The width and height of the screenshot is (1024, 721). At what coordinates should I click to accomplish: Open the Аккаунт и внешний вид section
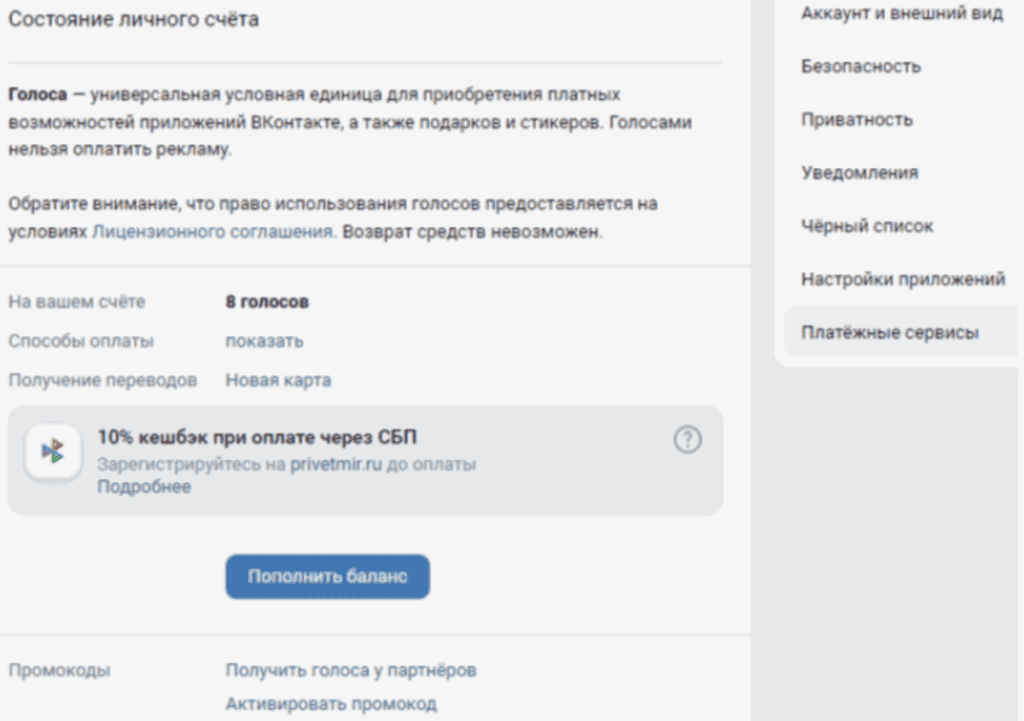901,13
